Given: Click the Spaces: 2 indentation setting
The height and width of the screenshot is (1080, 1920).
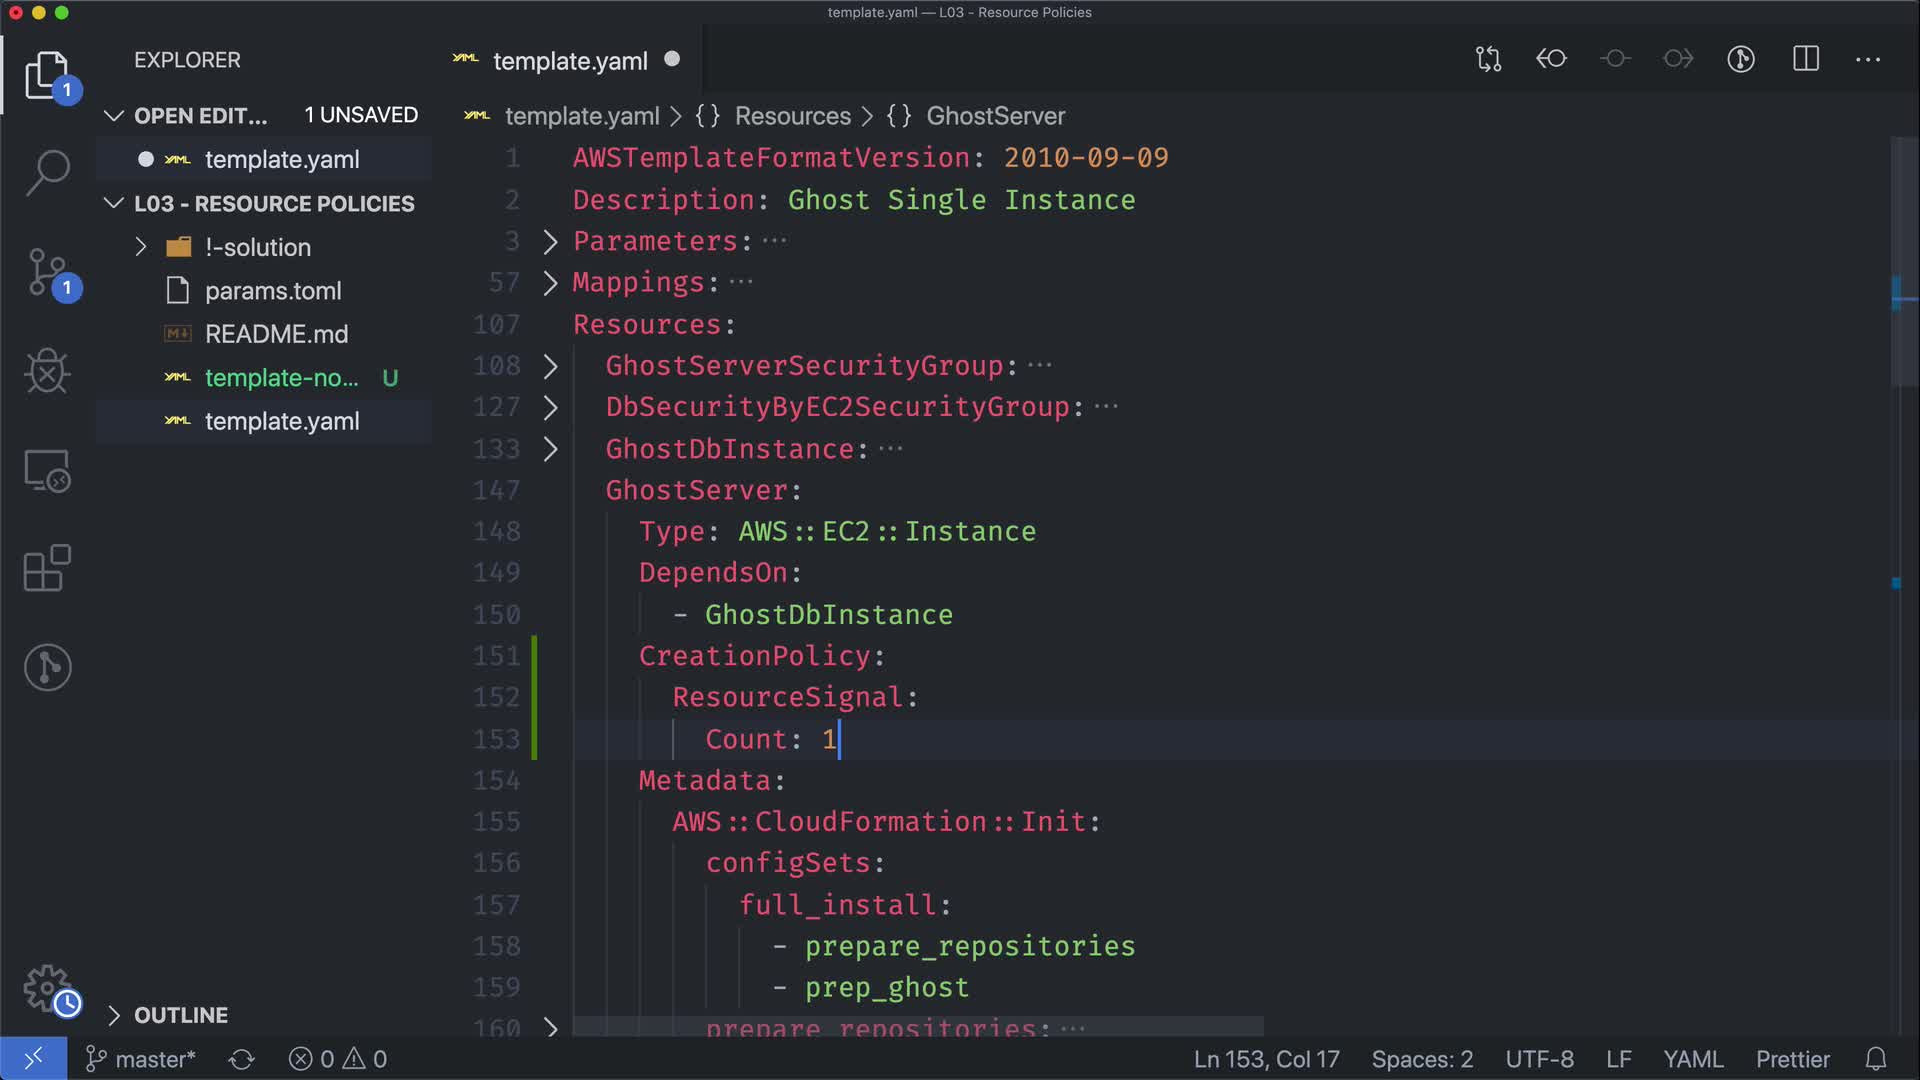Looking at the screenshot, I should pyautogui.click(x=1421, y=1059).
